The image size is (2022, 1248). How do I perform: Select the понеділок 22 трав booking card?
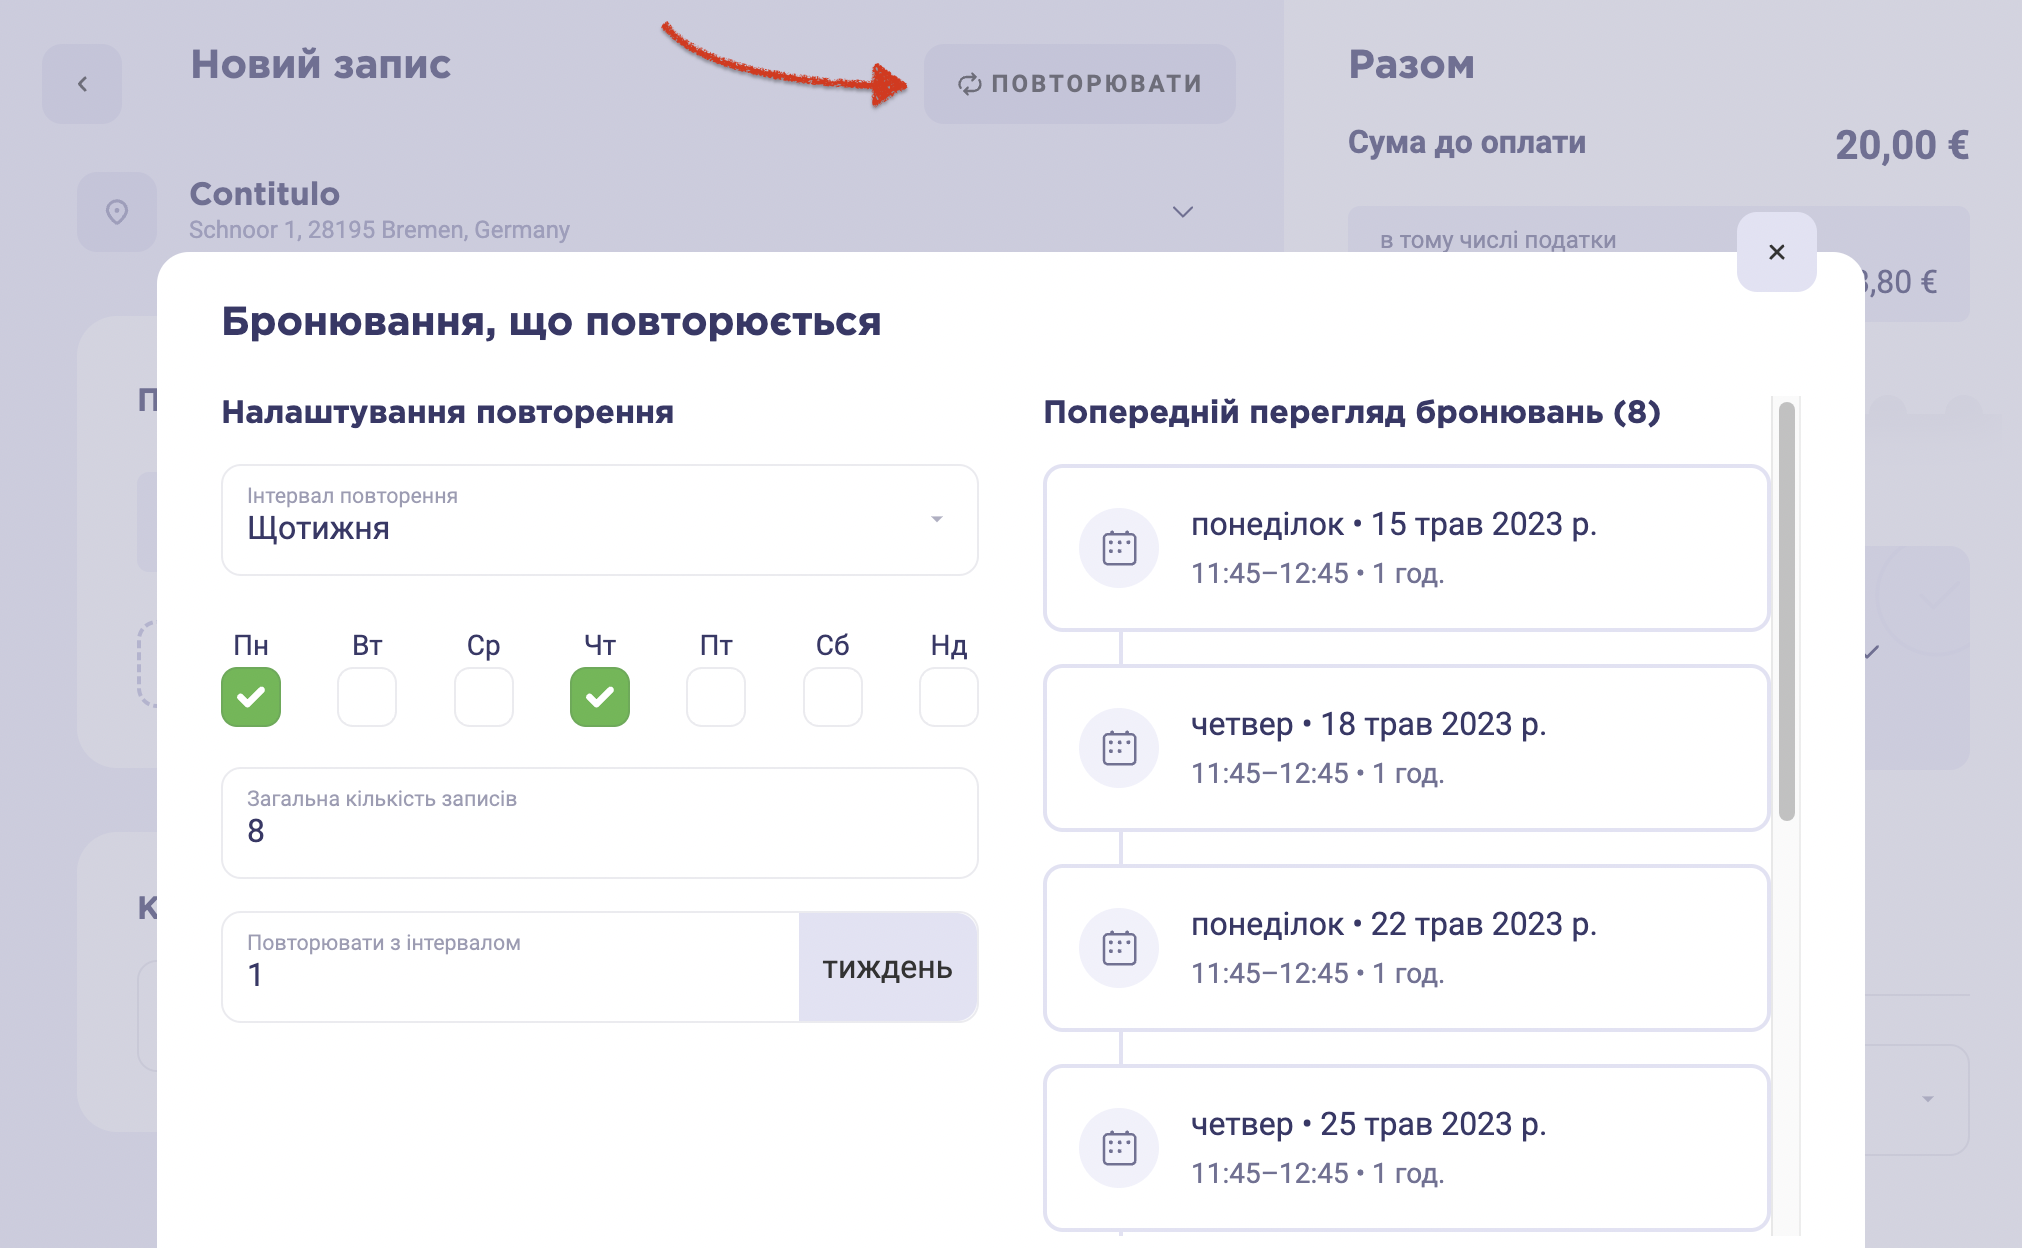click(1407, 948)
